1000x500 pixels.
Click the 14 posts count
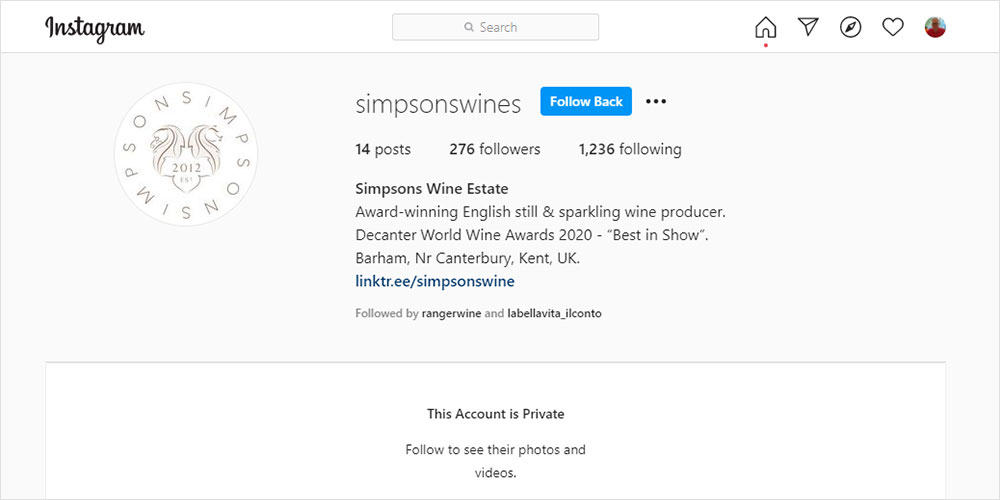[x=383, y=149]
